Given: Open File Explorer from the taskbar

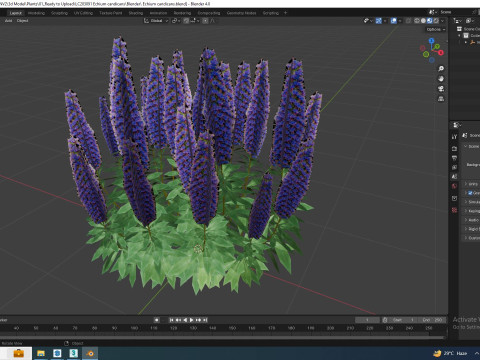Looking at the screenshot, I should (41, 353).
